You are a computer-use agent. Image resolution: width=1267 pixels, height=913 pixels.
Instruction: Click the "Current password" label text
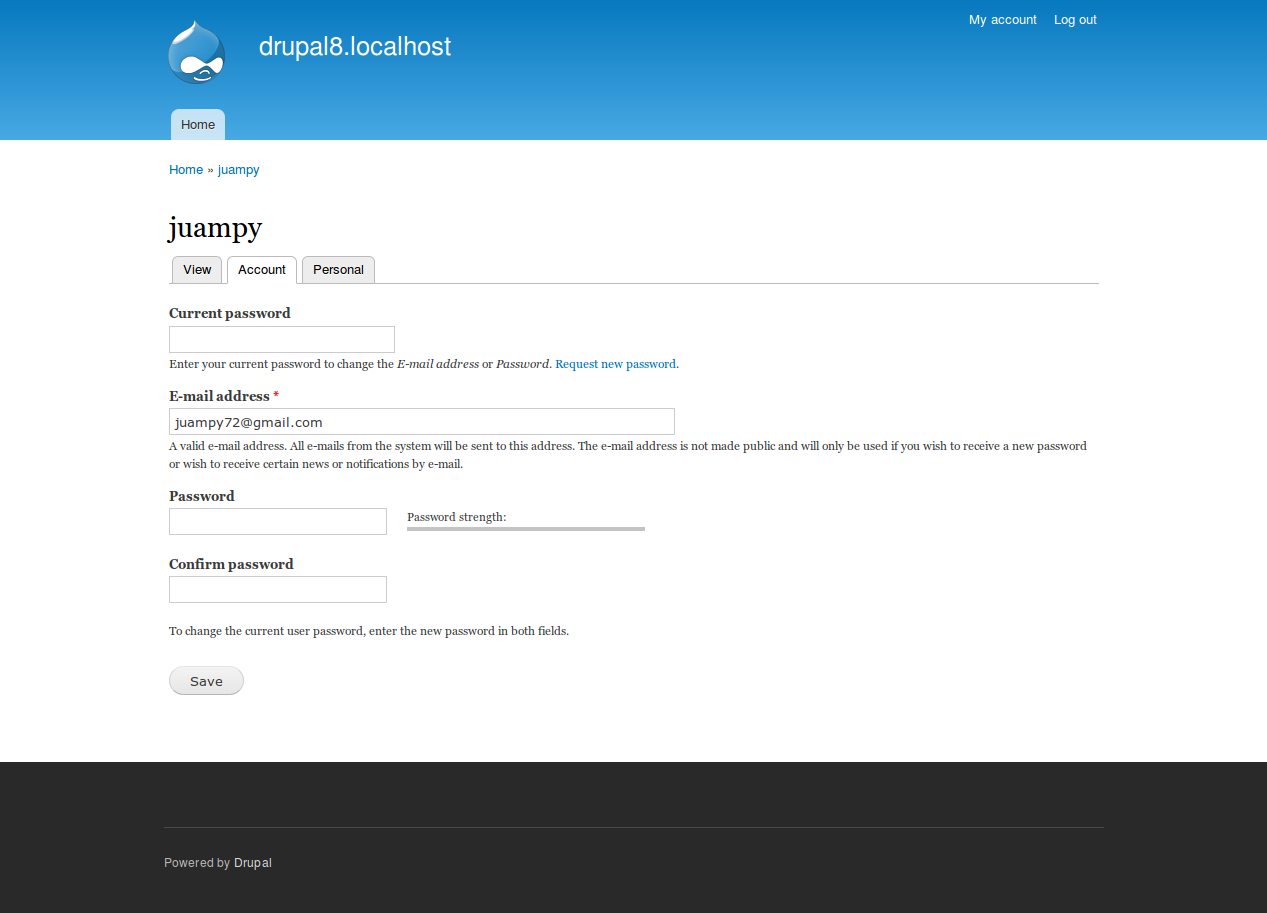tap(230, 313)
